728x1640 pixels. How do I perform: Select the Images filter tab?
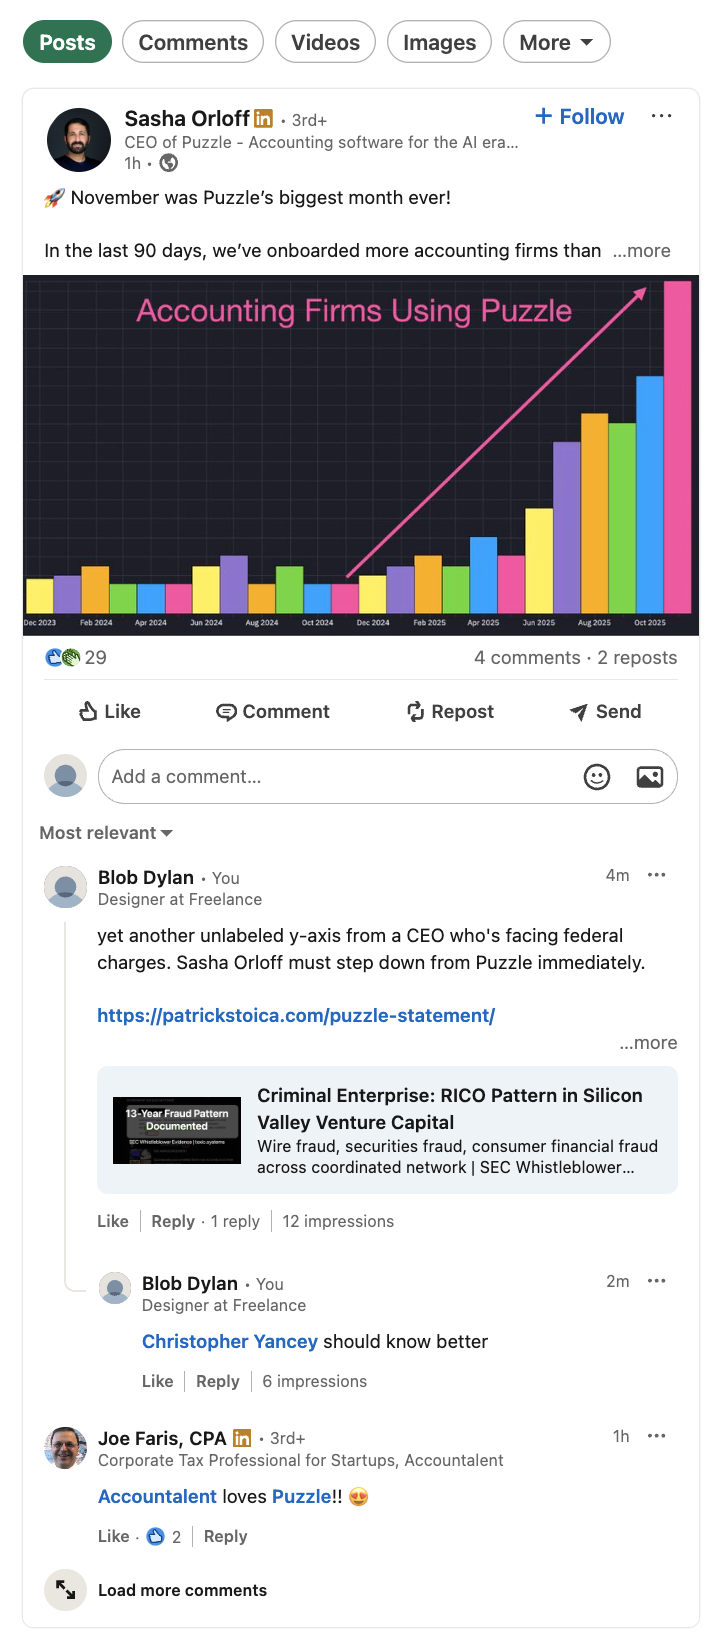coord(439,43)
